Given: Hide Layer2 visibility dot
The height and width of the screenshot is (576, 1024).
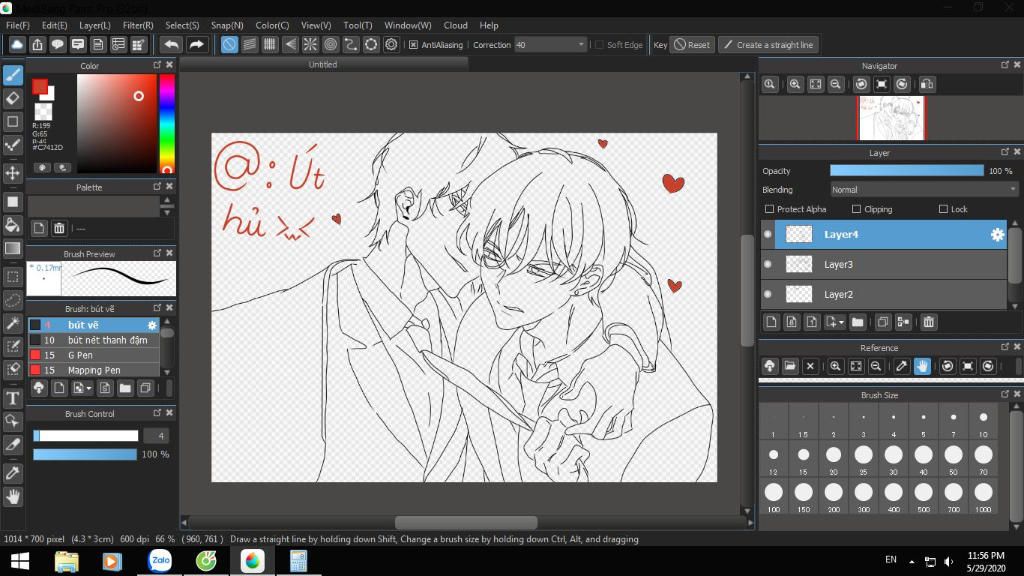Looking at the screenshot, I should click(x=768, y=295).
